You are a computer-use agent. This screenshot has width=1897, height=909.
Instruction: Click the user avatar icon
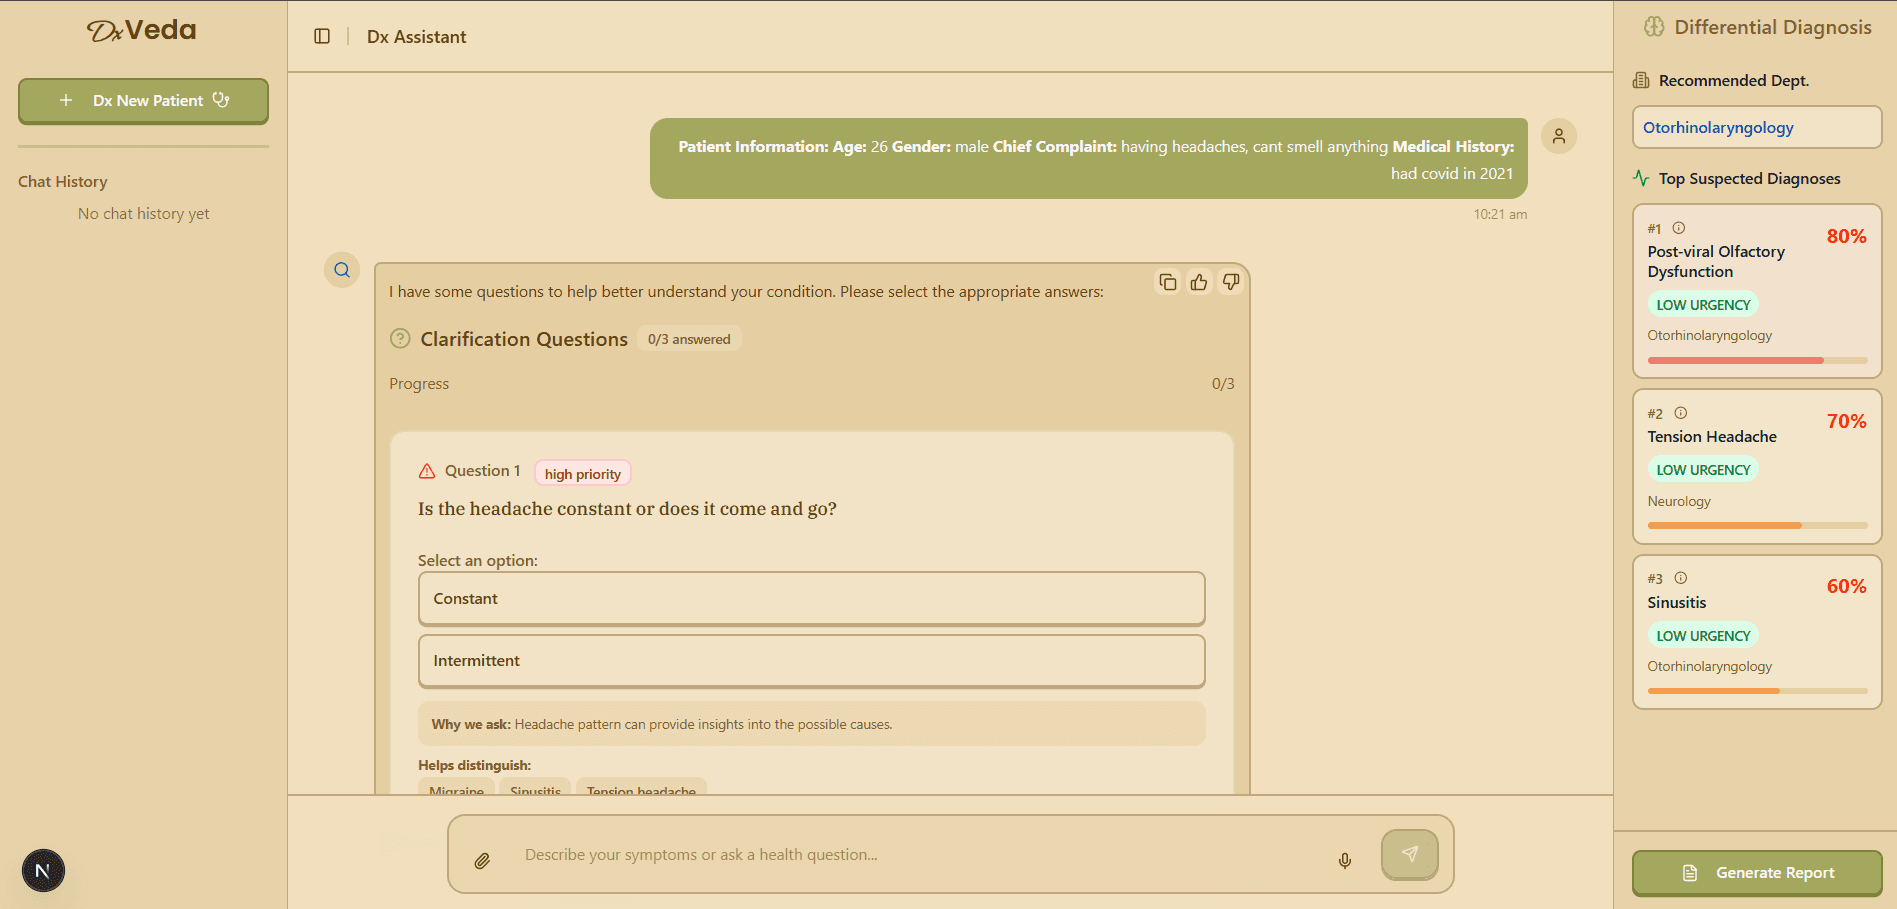click(x=1558, y=136)
